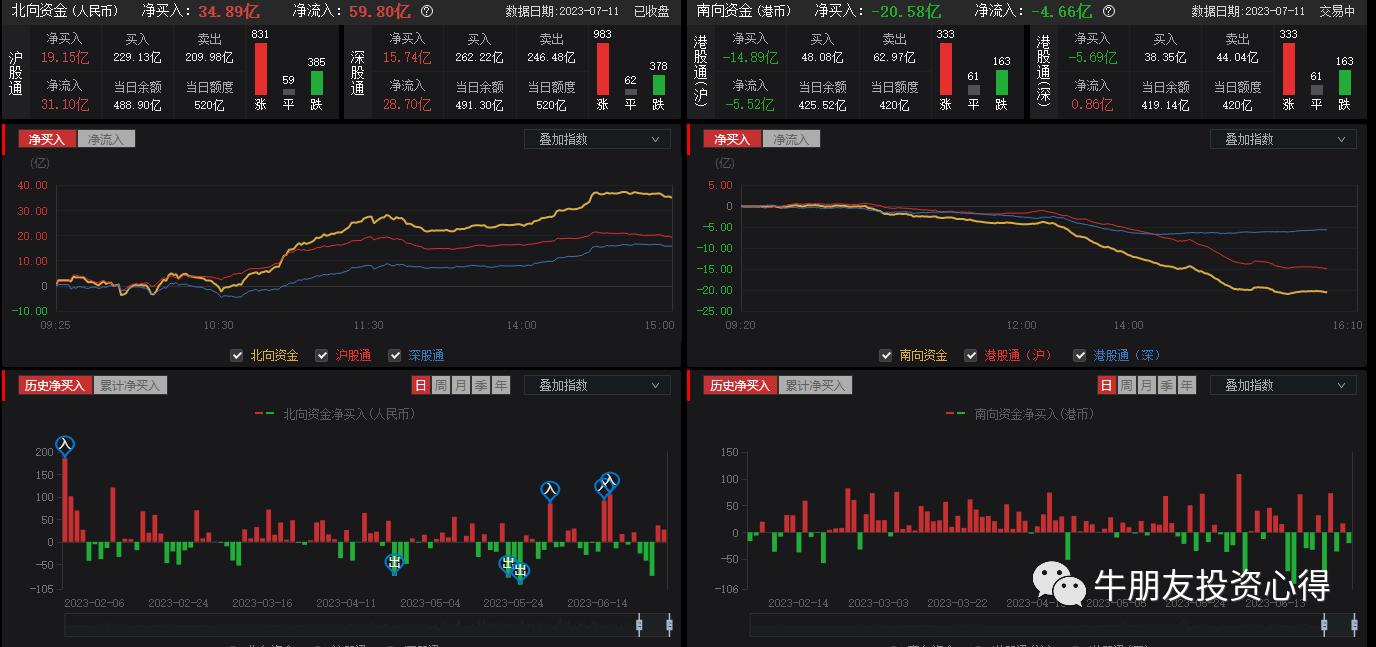Switch to the 累计净买入 tab on the left history panel

click(x=128, y=385)
